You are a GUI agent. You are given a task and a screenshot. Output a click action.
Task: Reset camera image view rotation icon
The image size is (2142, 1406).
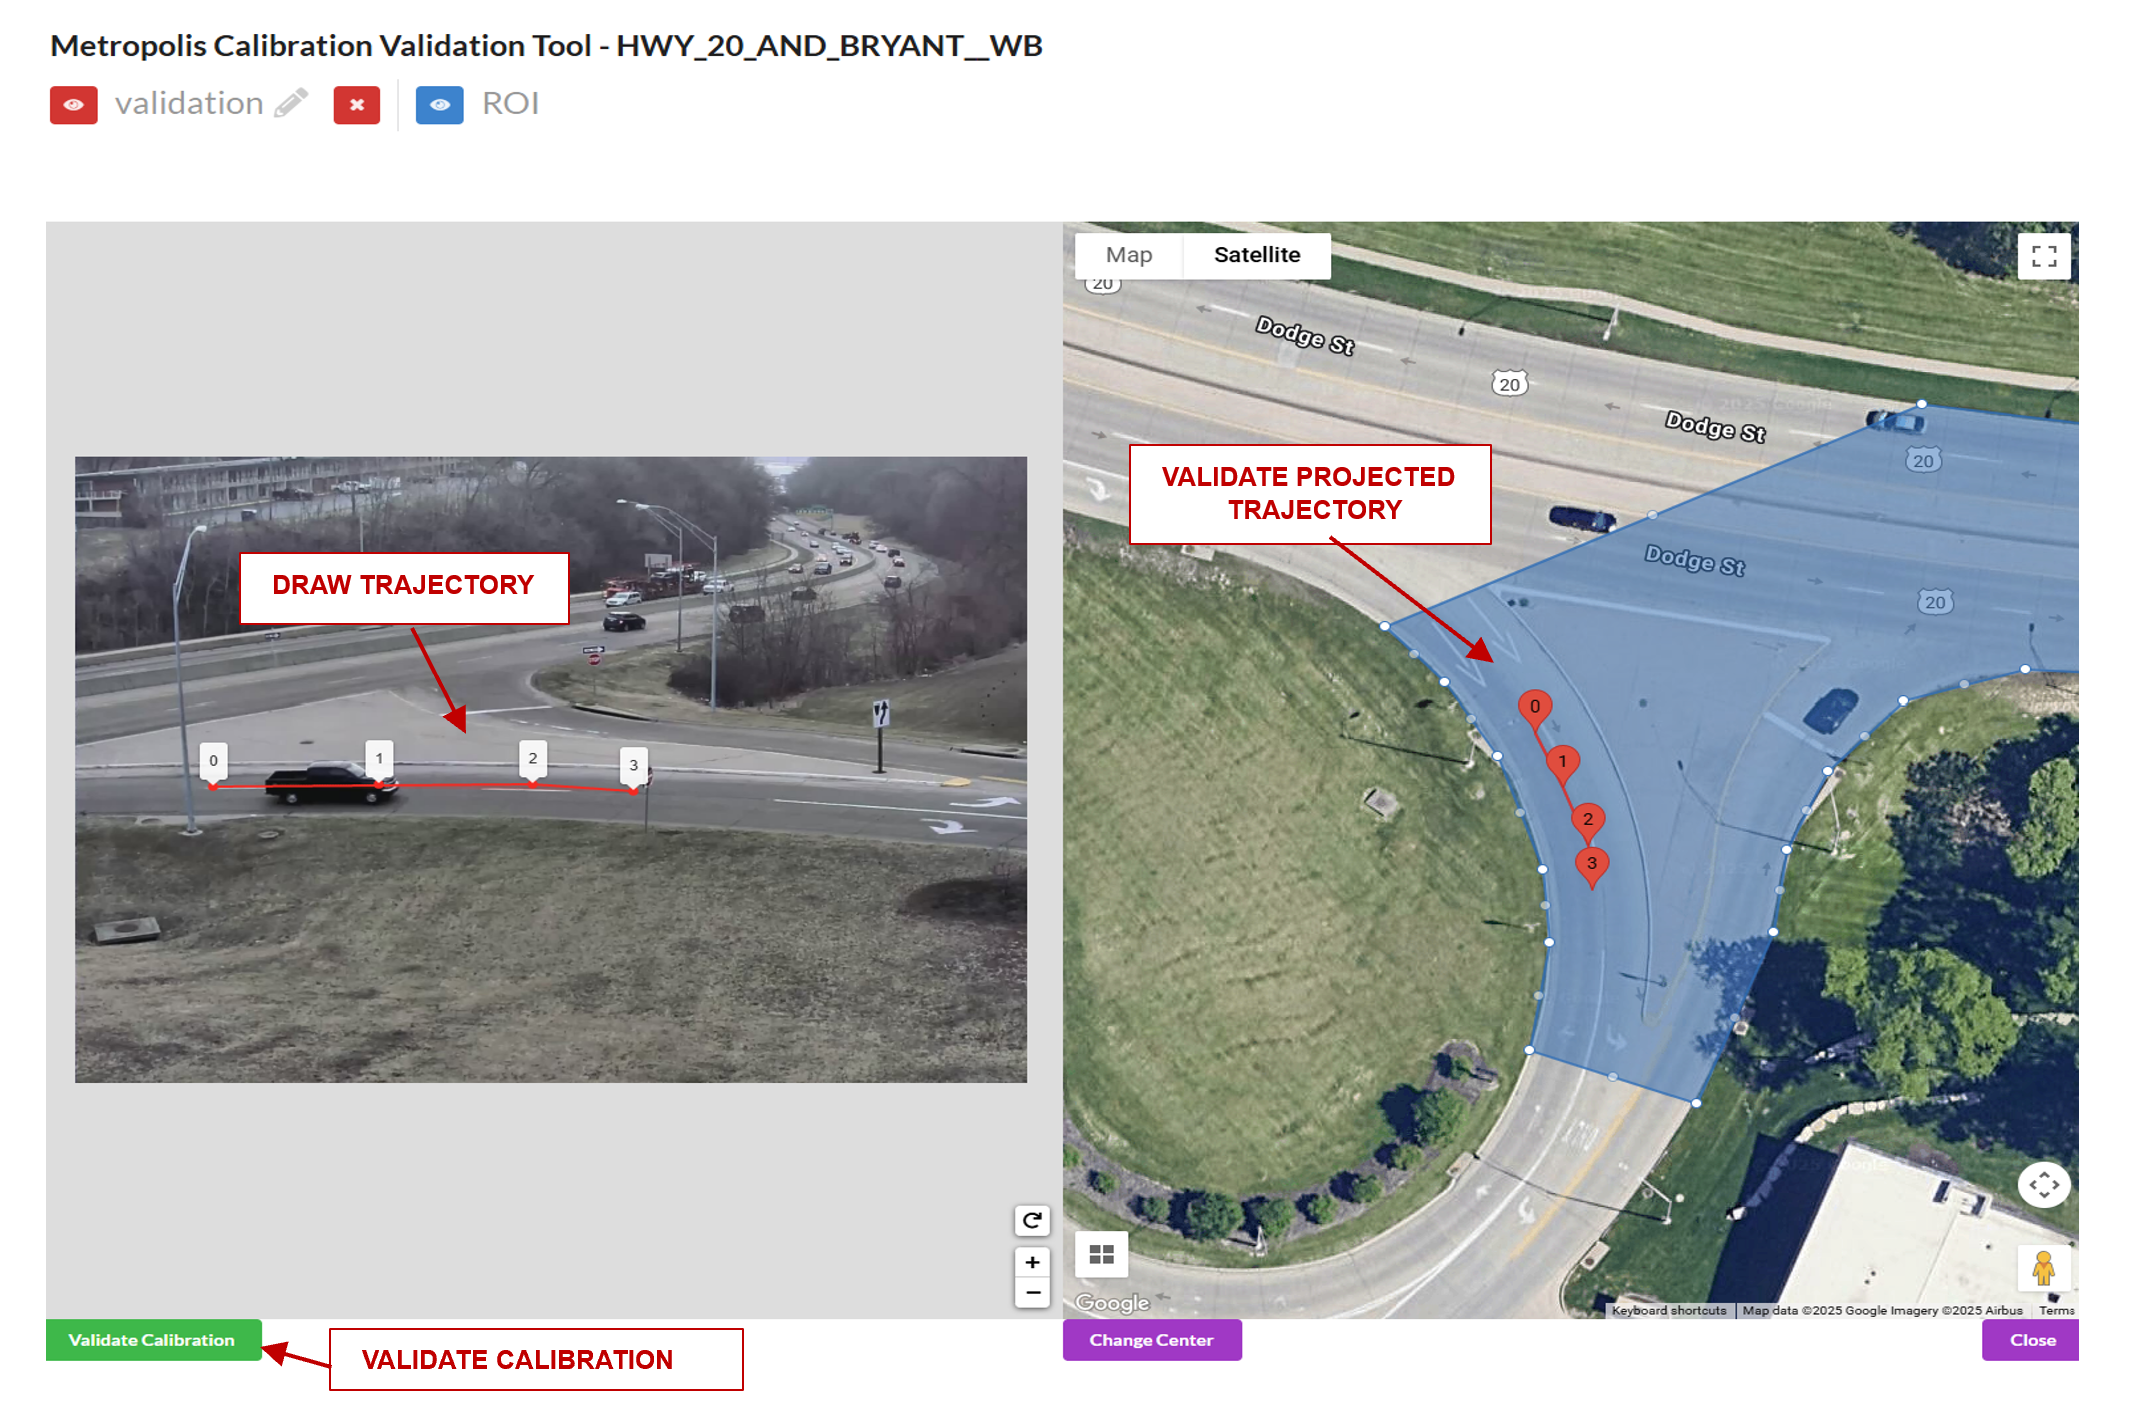(1032, 1220)
